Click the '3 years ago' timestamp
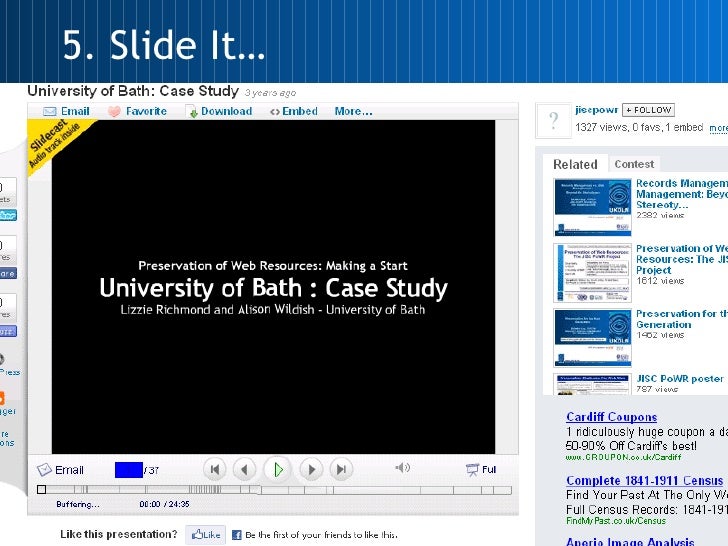 270,93
